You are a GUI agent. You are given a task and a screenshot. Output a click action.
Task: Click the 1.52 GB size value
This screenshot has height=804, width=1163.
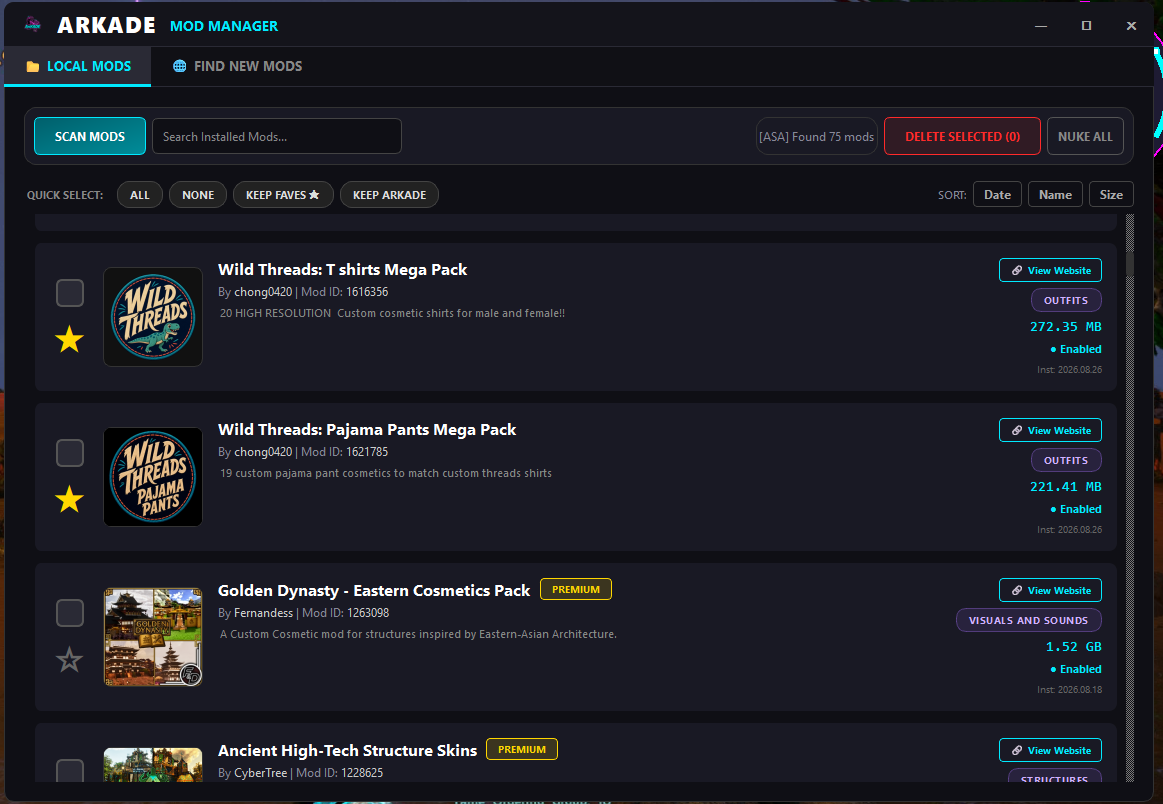point(1073,647)
